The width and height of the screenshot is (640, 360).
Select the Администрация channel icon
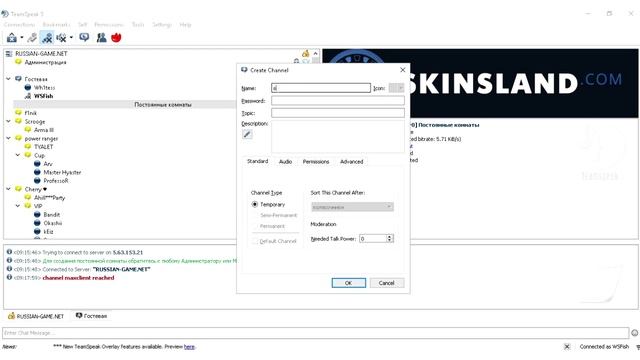[x=18, y=62]
